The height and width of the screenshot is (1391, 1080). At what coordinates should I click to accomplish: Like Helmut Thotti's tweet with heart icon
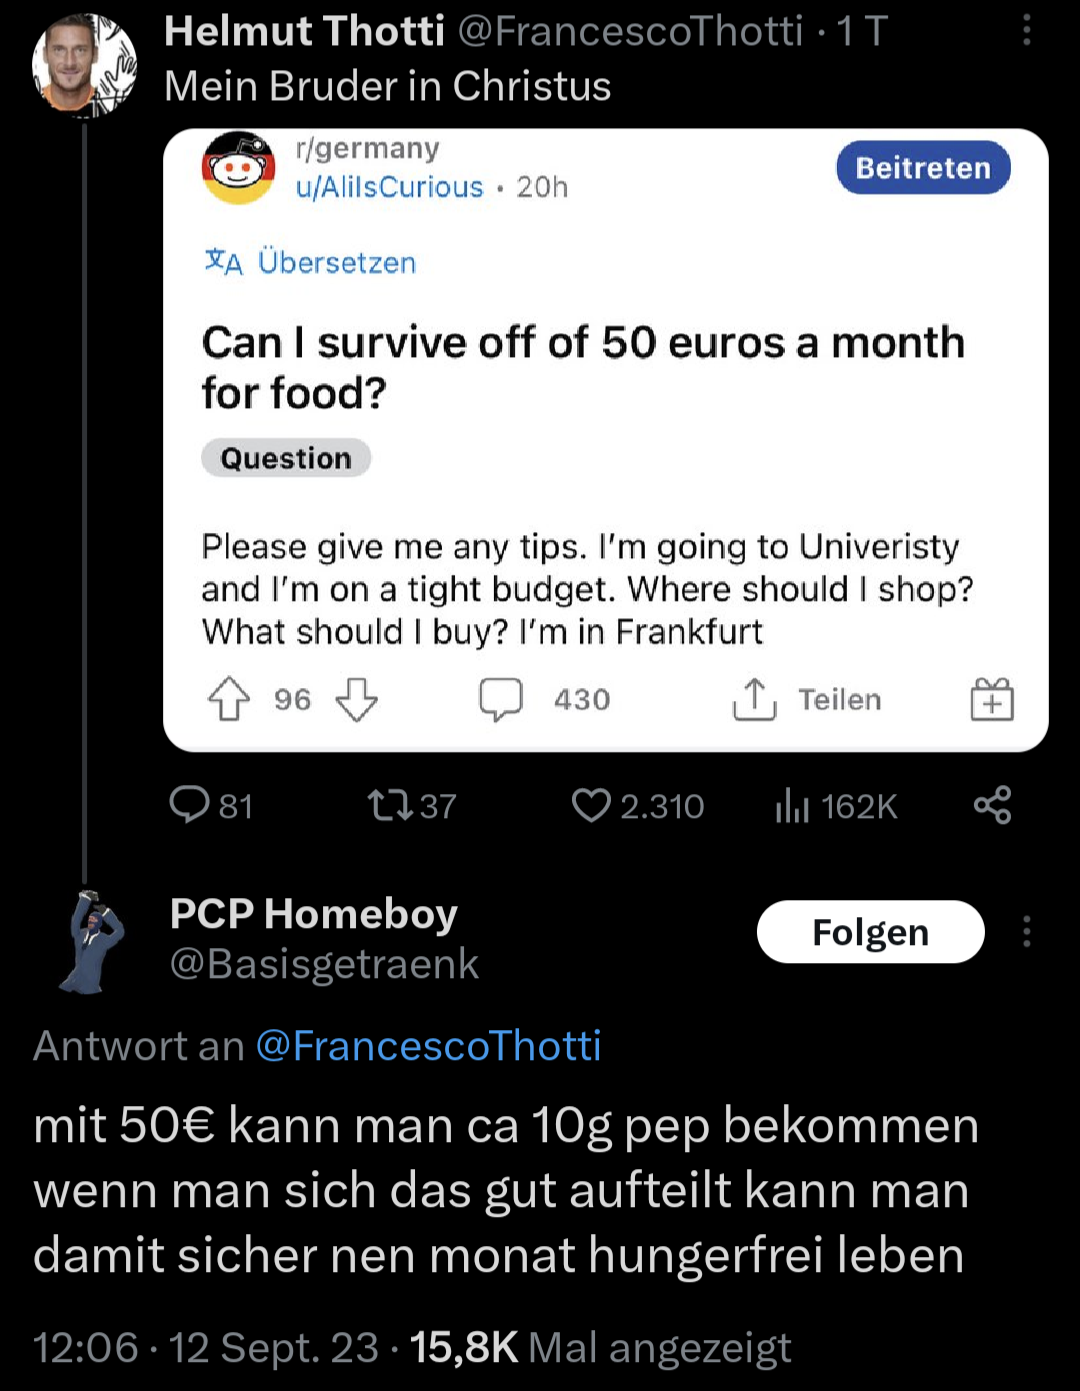[x=591, y=805]
